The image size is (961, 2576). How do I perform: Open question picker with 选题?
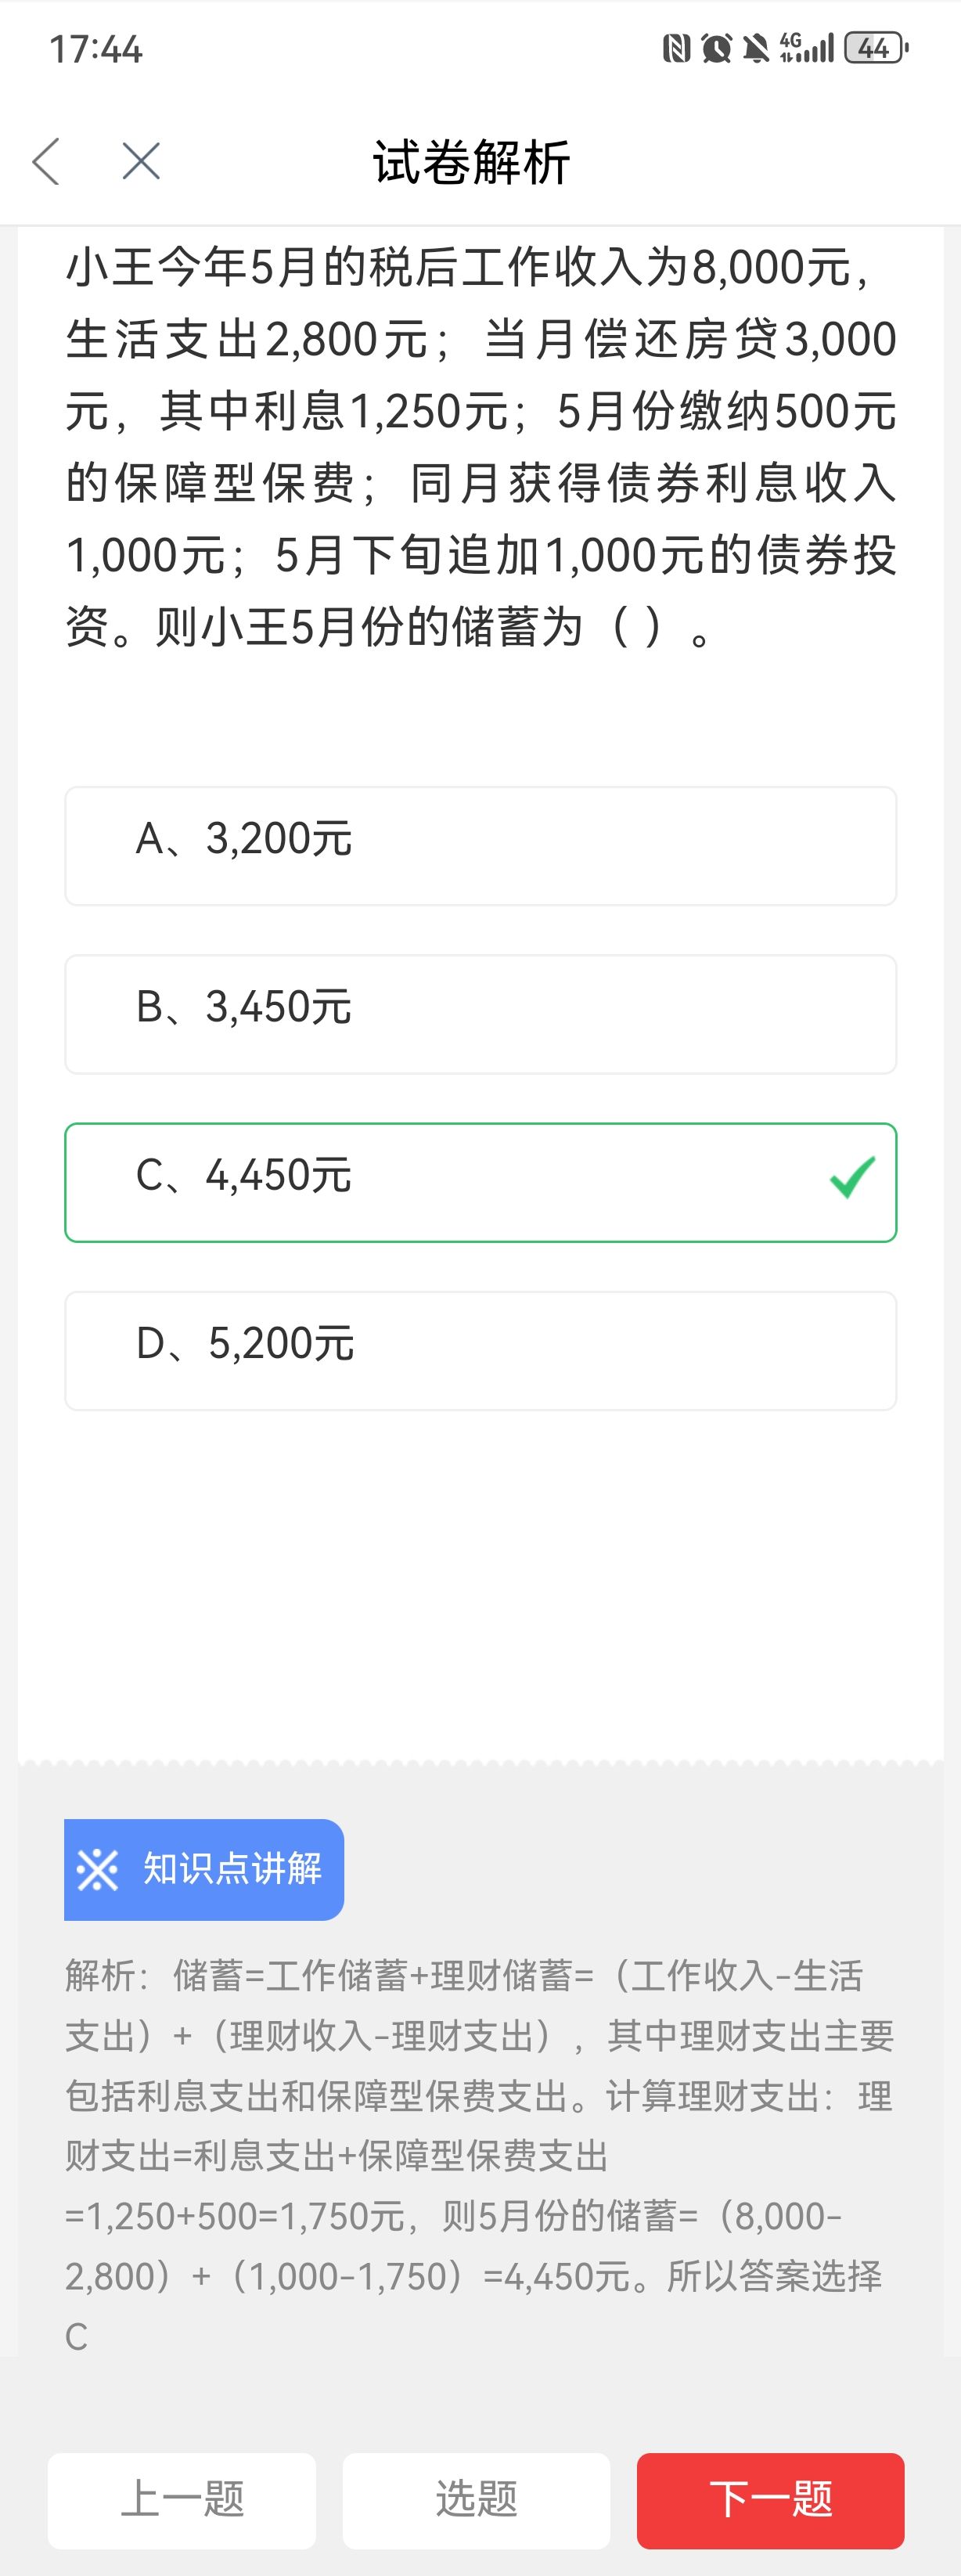pos(476,2499)
